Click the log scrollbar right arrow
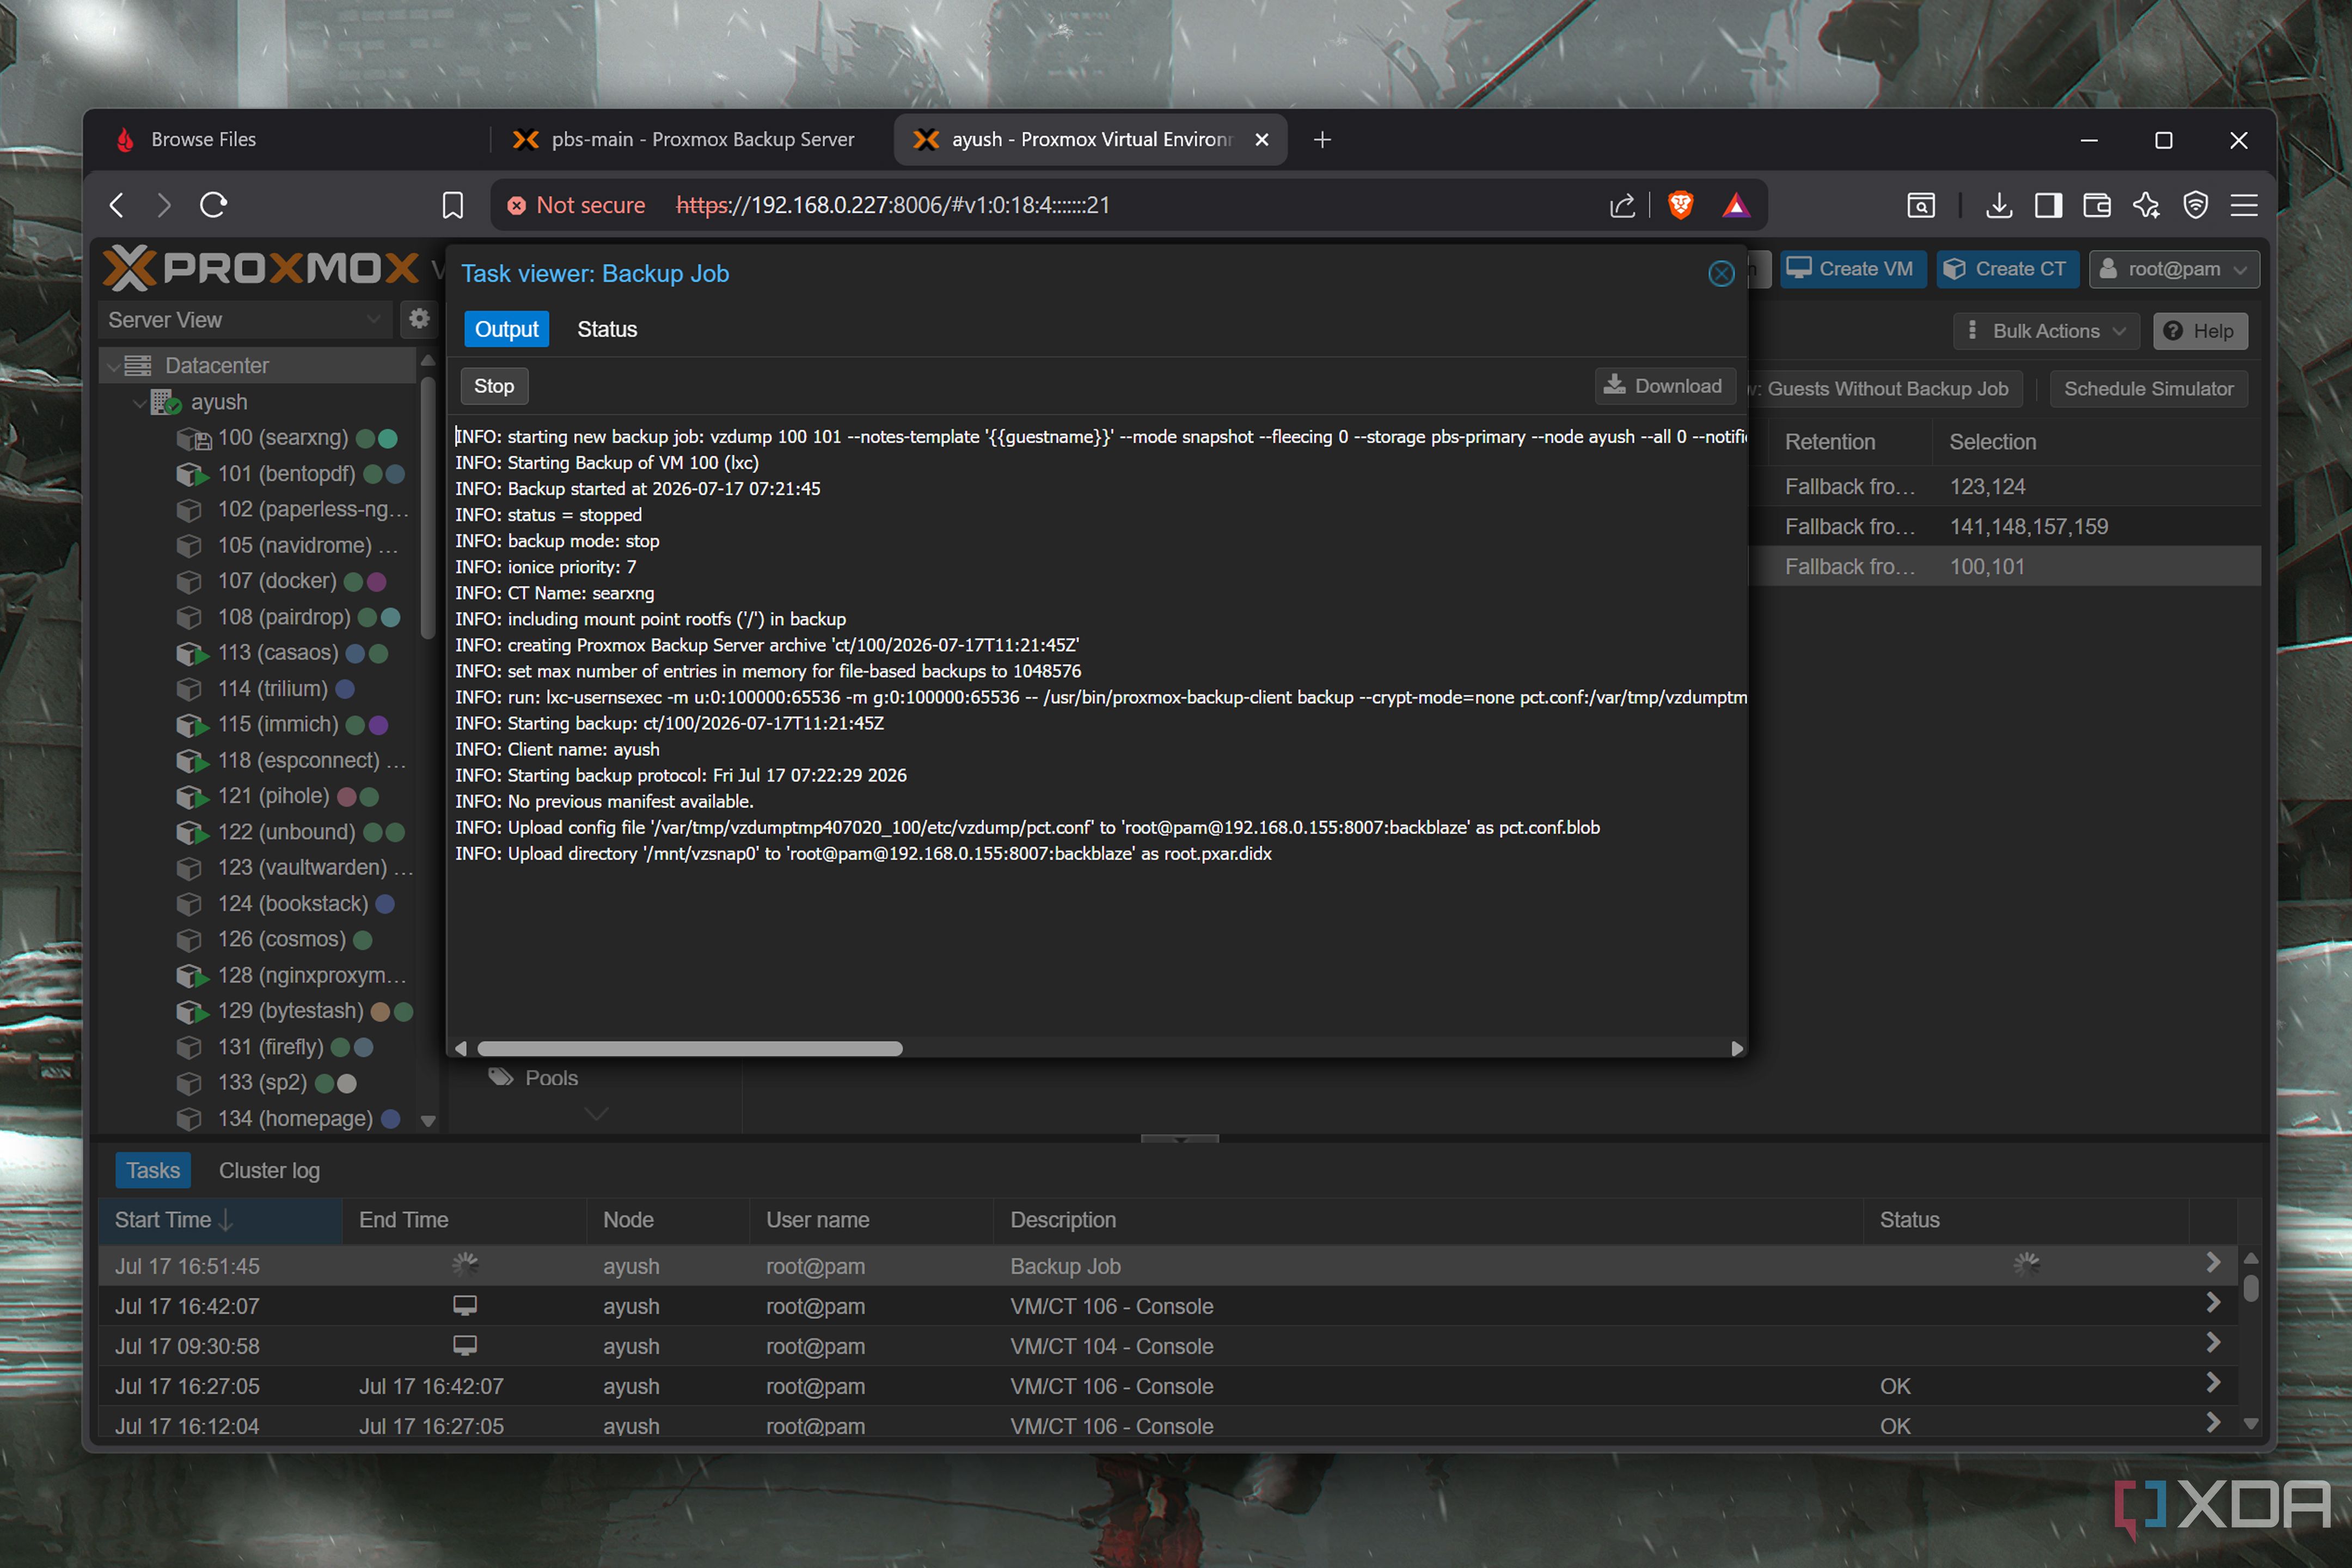Image resolution: width=2352 pixels, height=1568 pixels. [1737, 1048]
